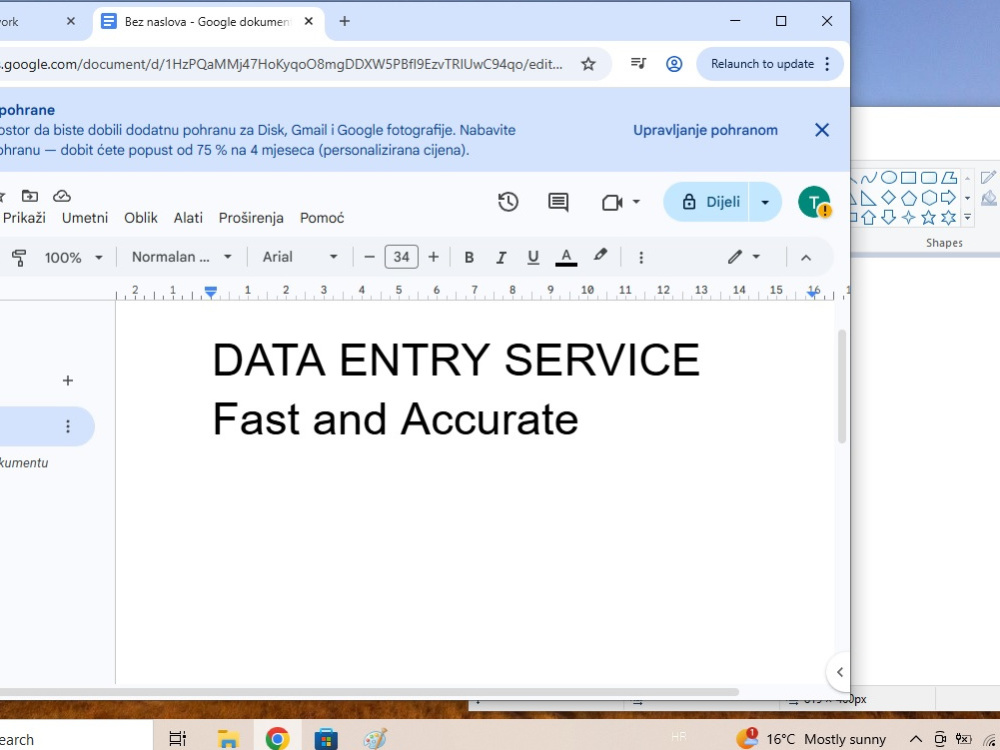Add a document tab with the plus icon
Viewport: 1000px width, 750px height.
coord(68,381)
